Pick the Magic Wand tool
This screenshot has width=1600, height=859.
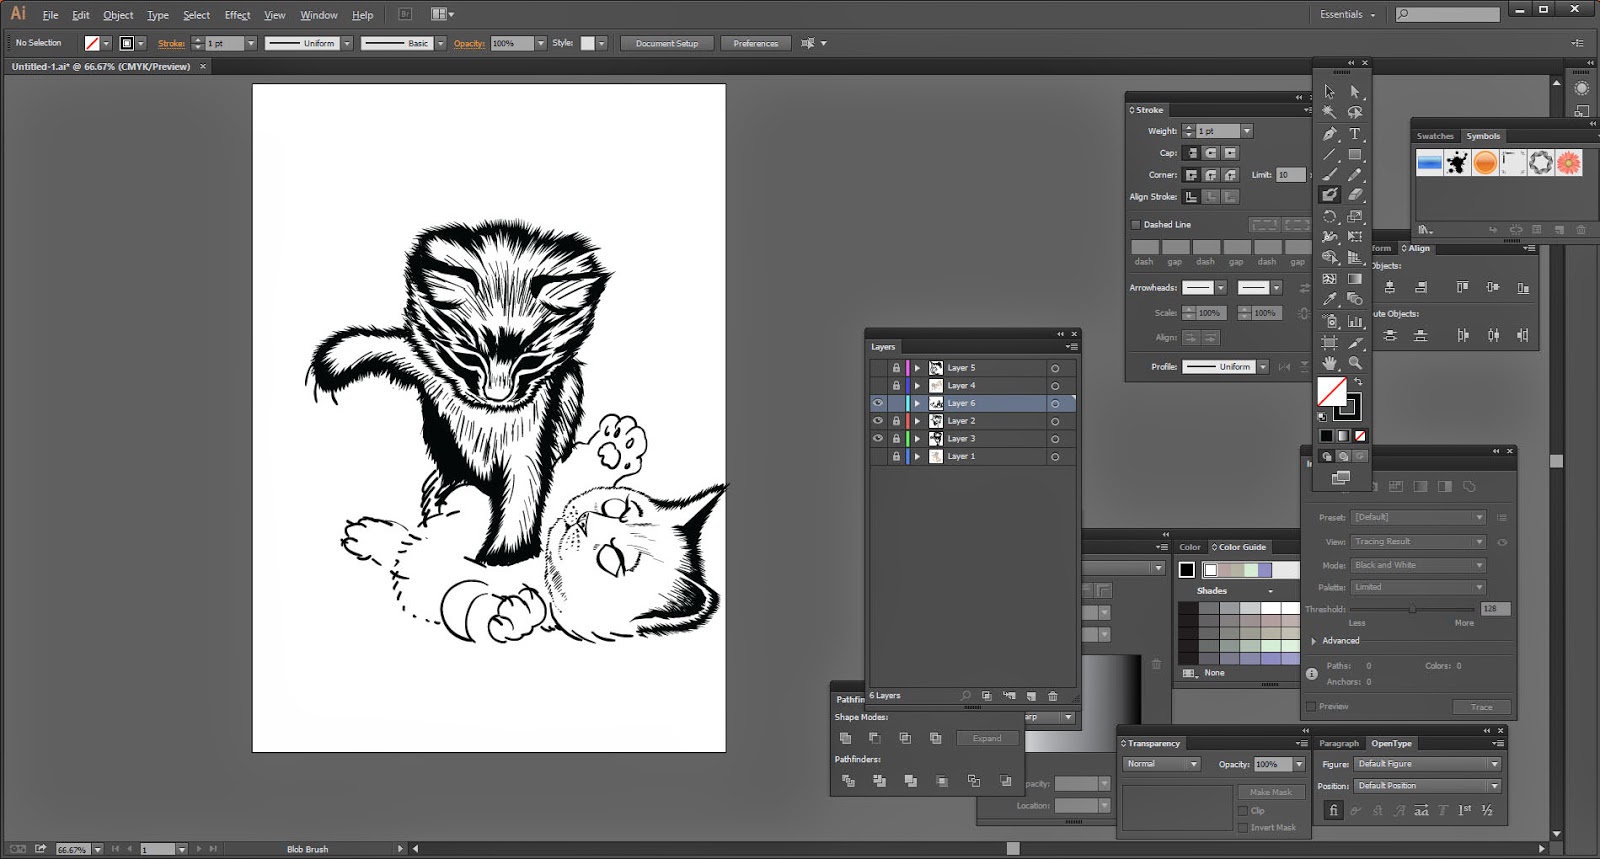tap(1329, 112)
